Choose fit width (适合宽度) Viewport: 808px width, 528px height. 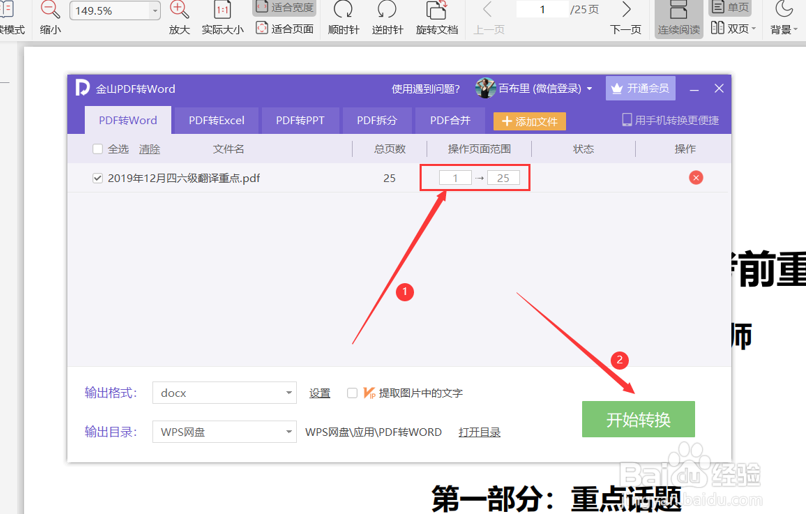[285, 7]
